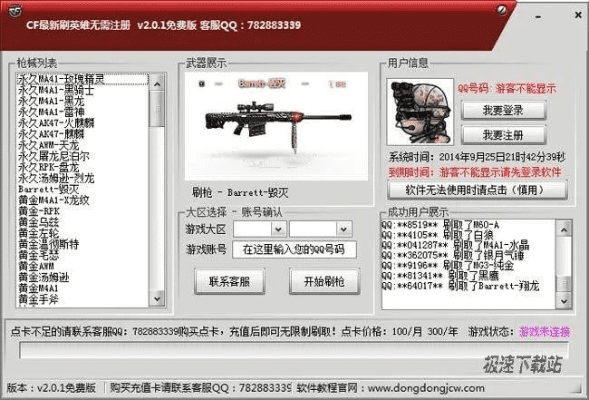Screen dimensions: 589x400
Task: Select 永久M4A1-黑骑士 in weapon list
Action: (x=56, y=91)
